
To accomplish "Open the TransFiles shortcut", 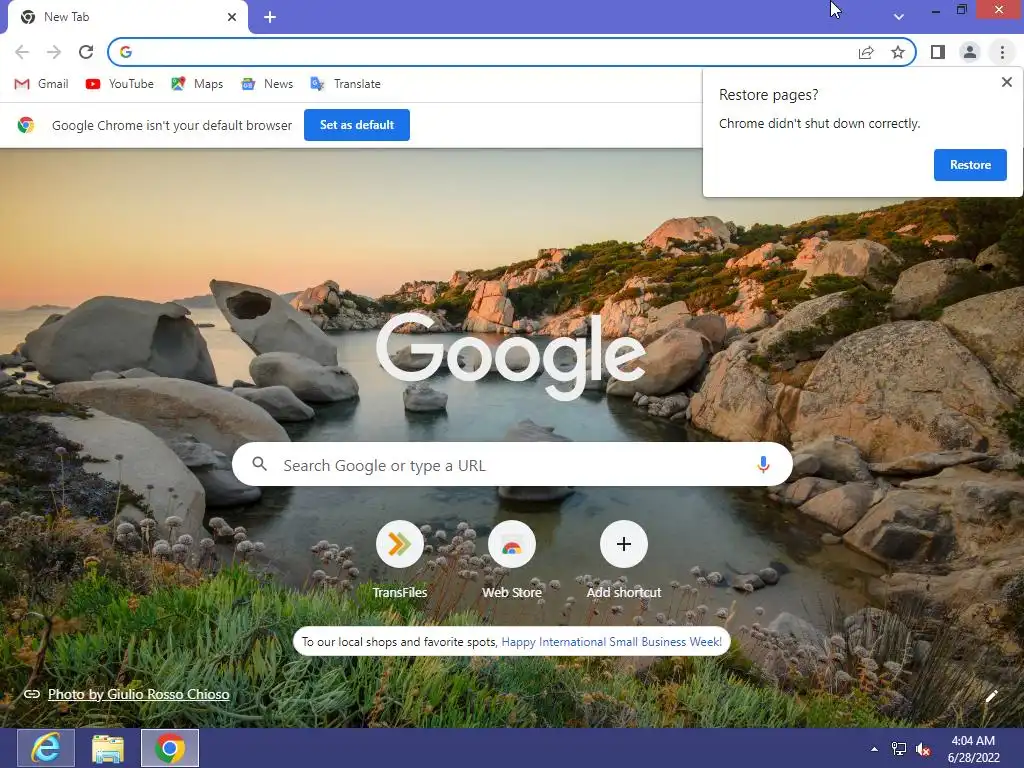I will 400,559.
